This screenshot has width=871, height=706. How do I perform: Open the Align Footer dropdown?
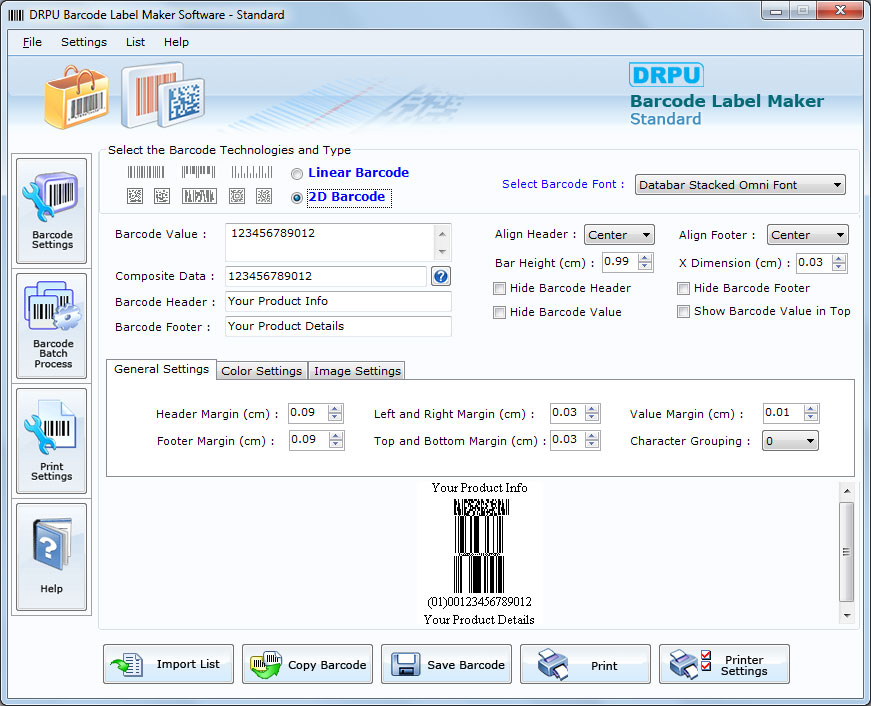(x=807, y=235)
